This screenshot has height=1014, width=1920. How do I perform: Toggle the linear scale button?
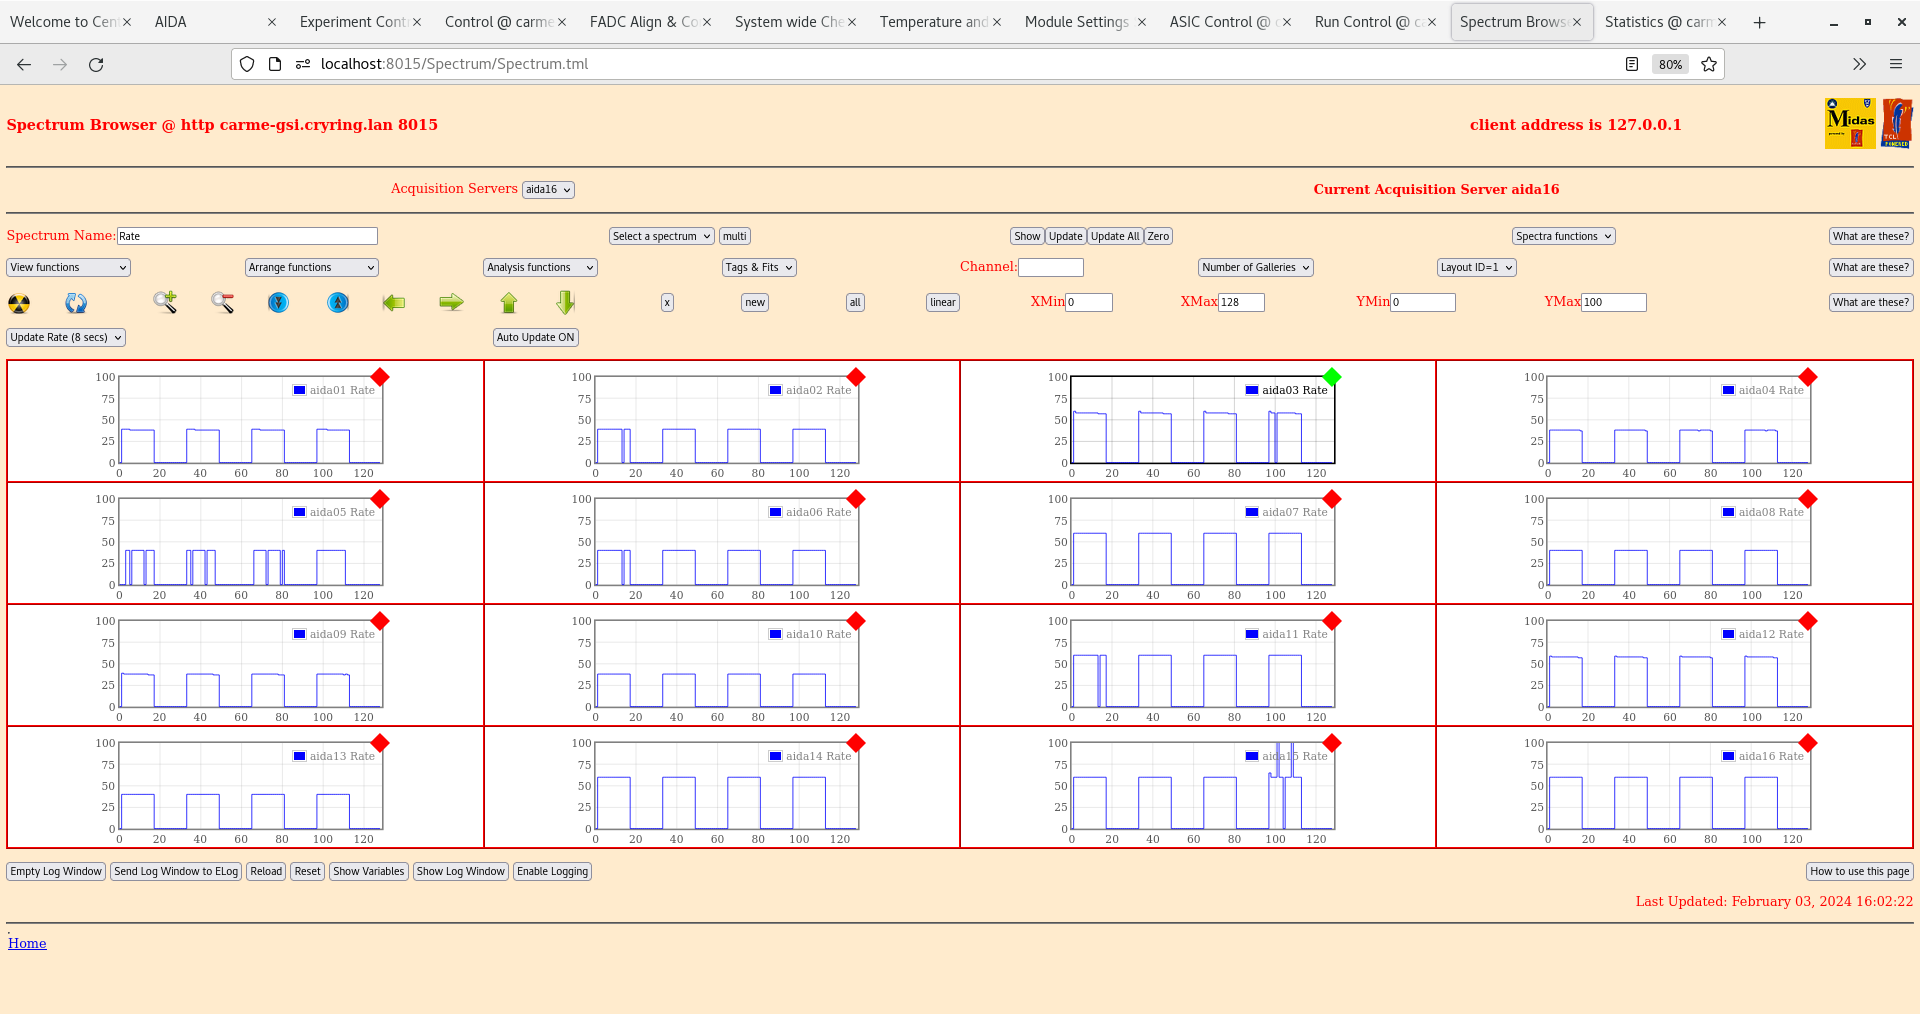[942, 303]
